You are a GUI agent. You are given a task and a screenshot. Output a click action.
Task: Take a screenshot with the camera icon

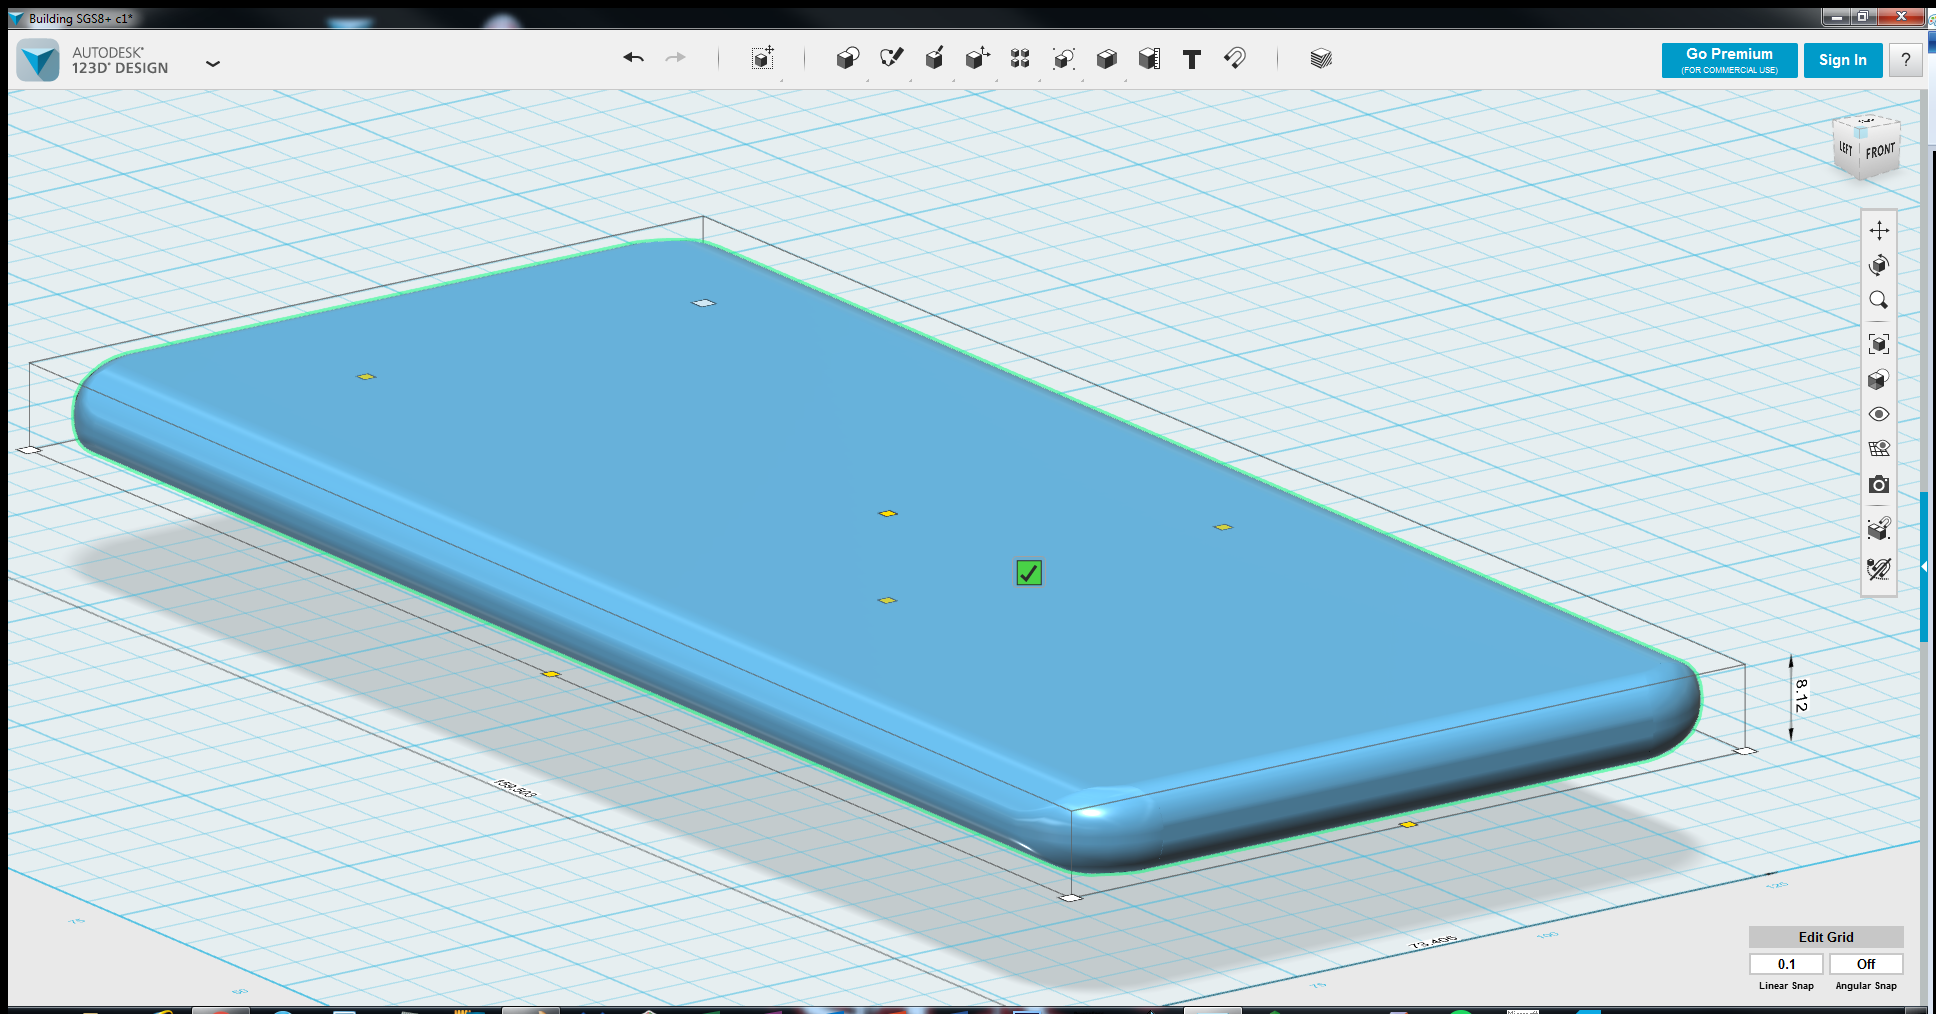click(1879, 485)
